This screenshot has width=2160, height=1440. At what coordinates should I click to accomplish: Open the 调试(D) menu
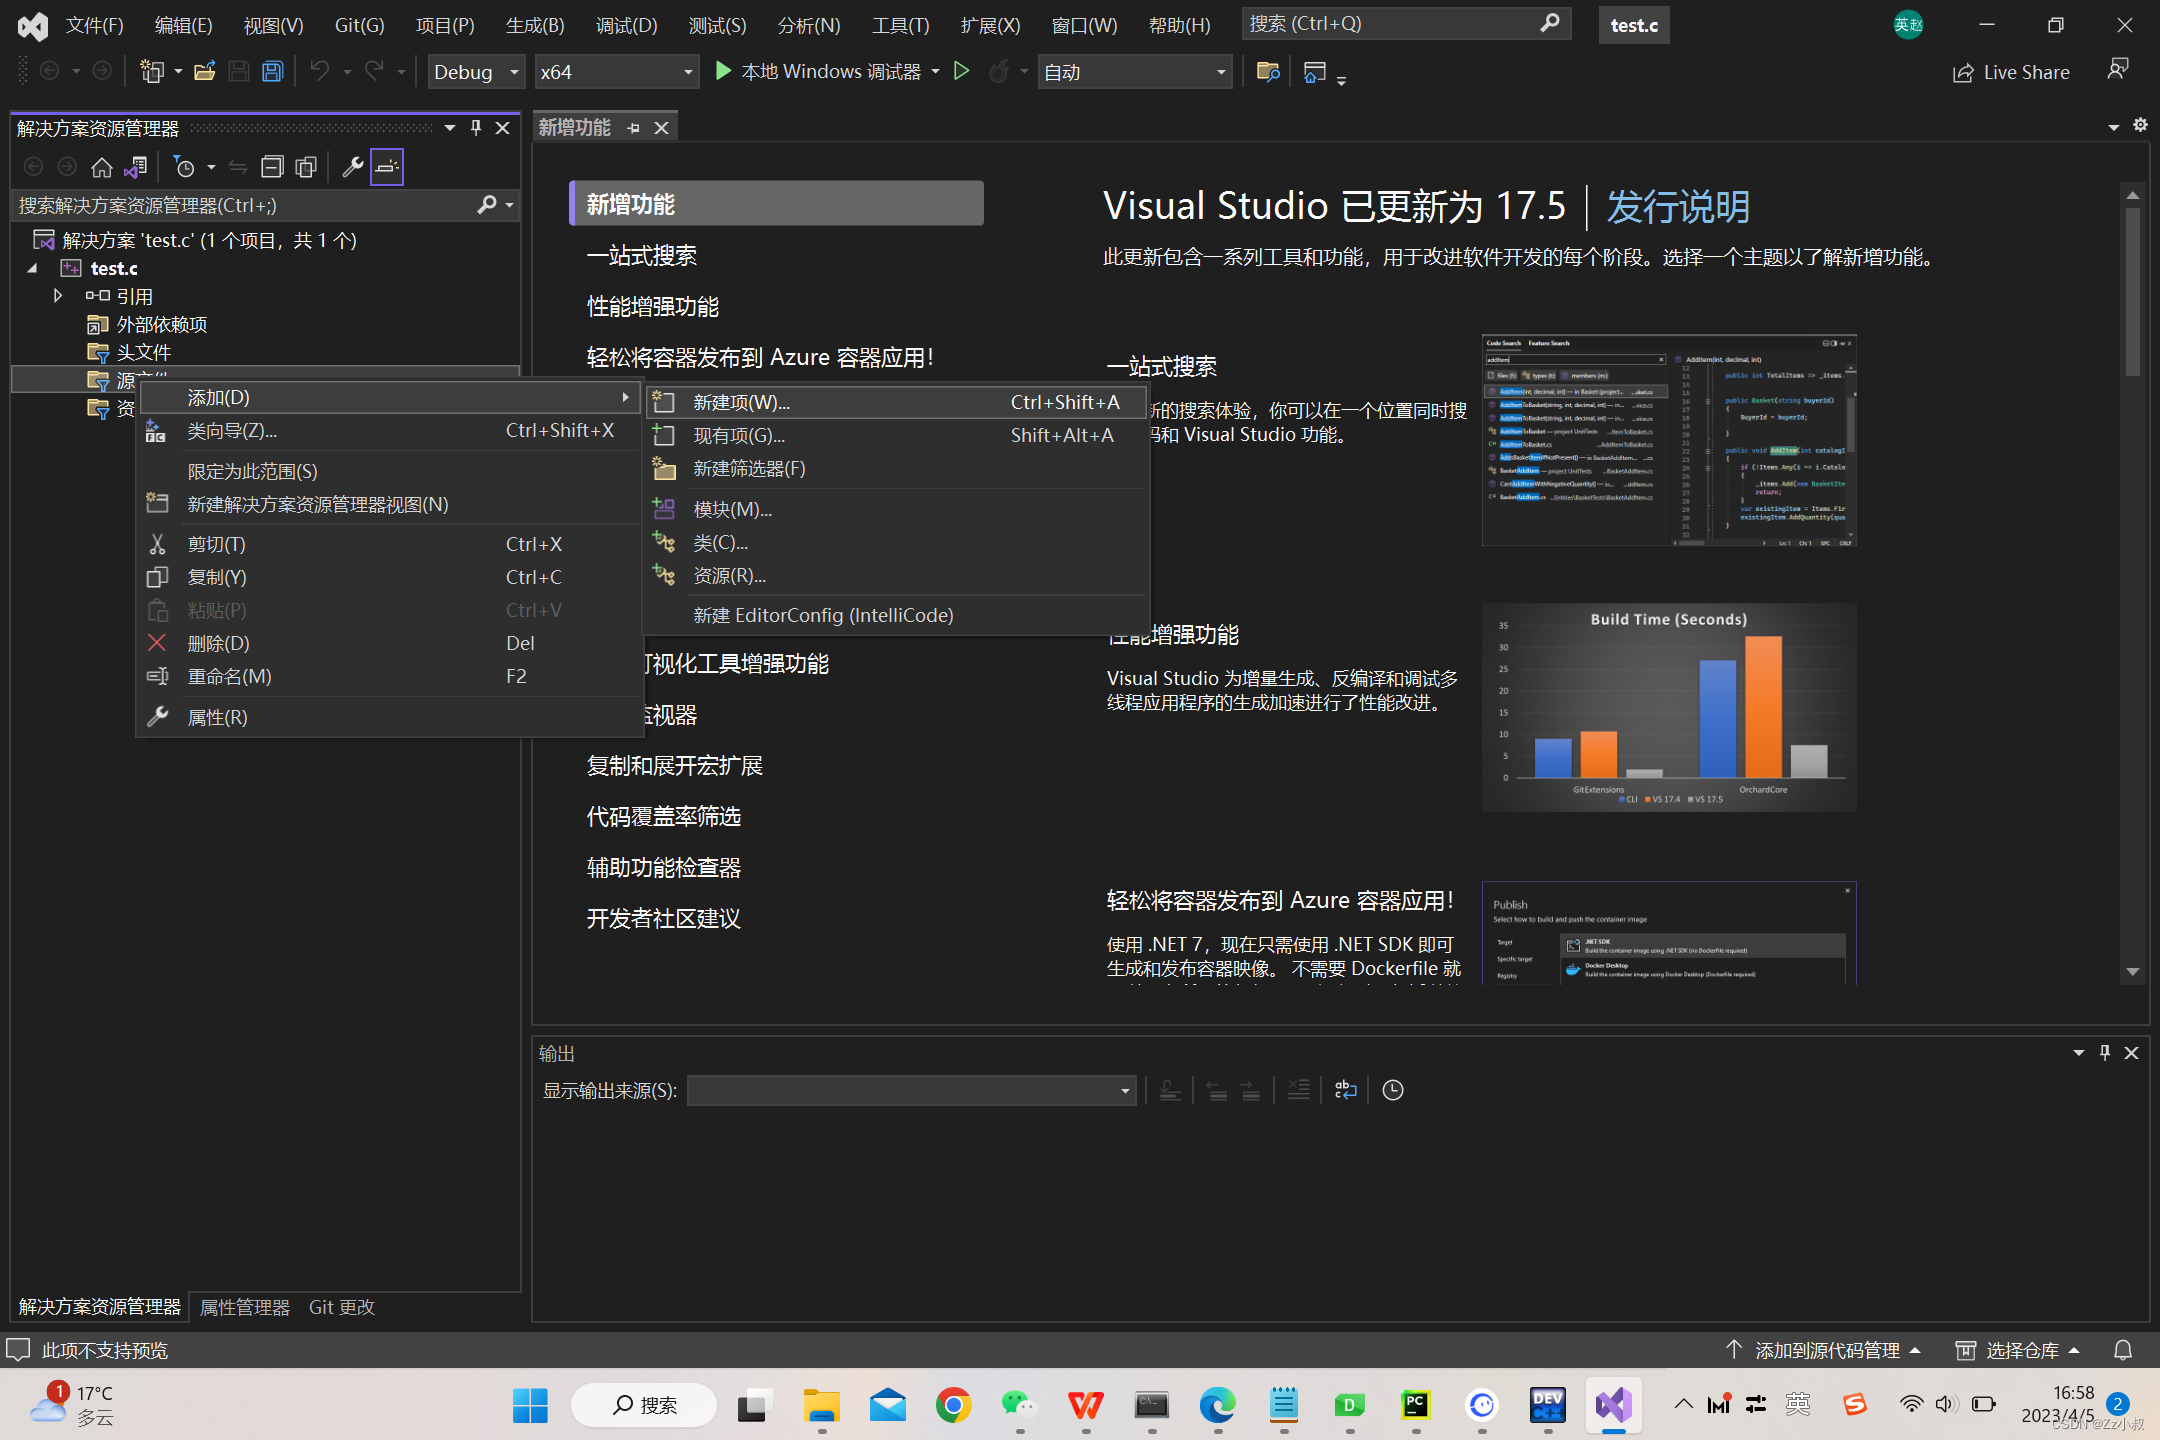626,25
